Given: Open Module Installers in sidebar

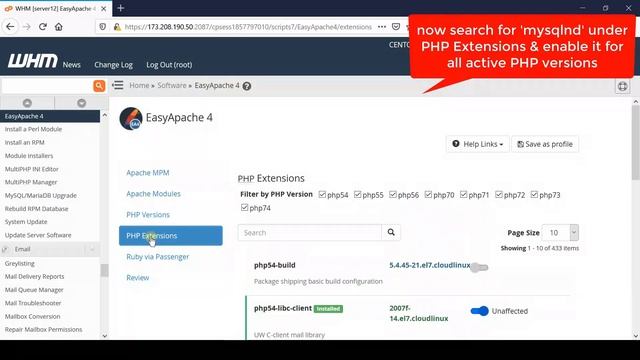Looking at the screenshot, I should point(29,156).
